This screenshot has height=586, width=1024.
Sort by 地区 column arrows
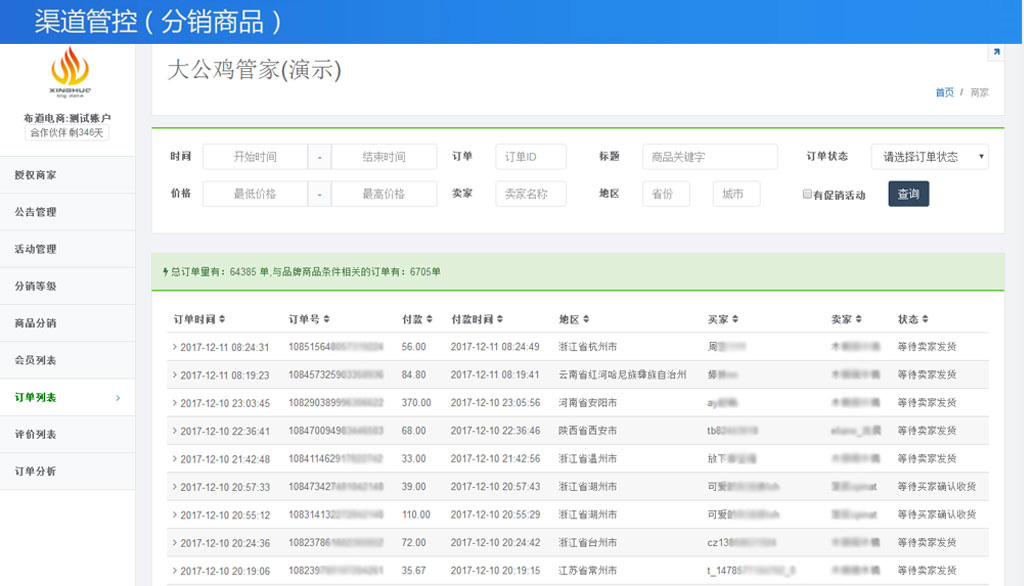(586, 319)
